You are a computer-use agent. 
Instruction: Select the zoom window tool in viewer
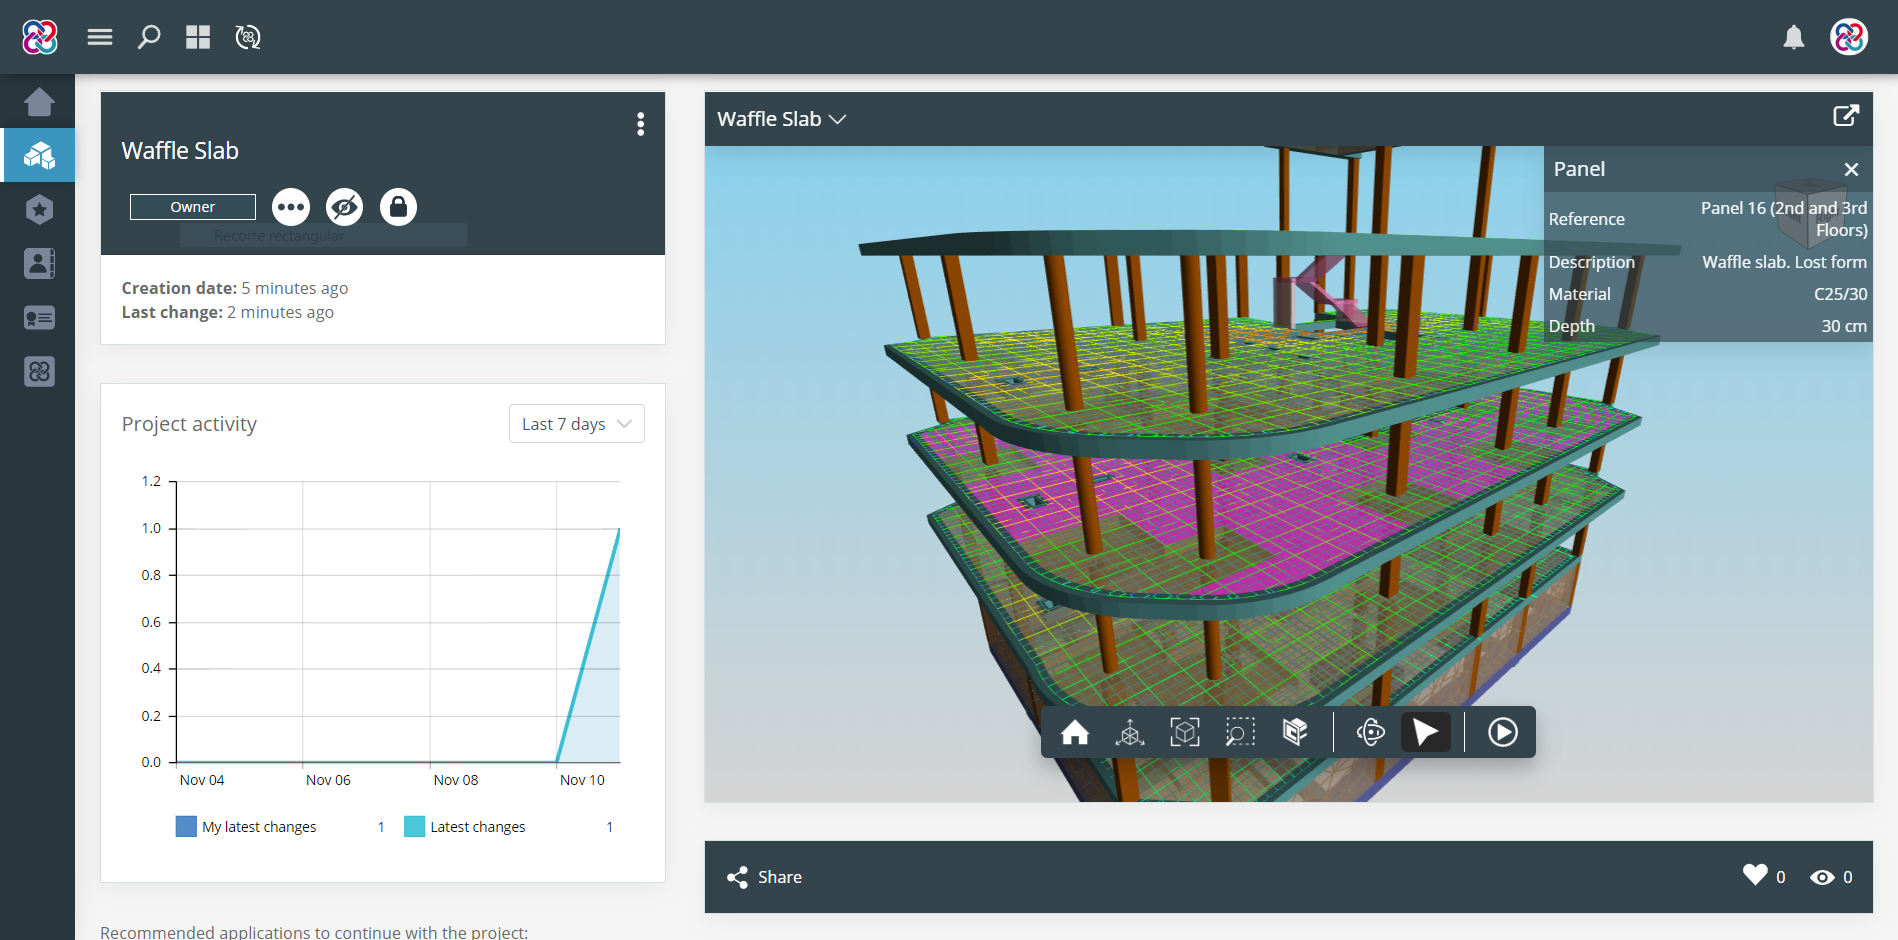(x=1240, y=733)
